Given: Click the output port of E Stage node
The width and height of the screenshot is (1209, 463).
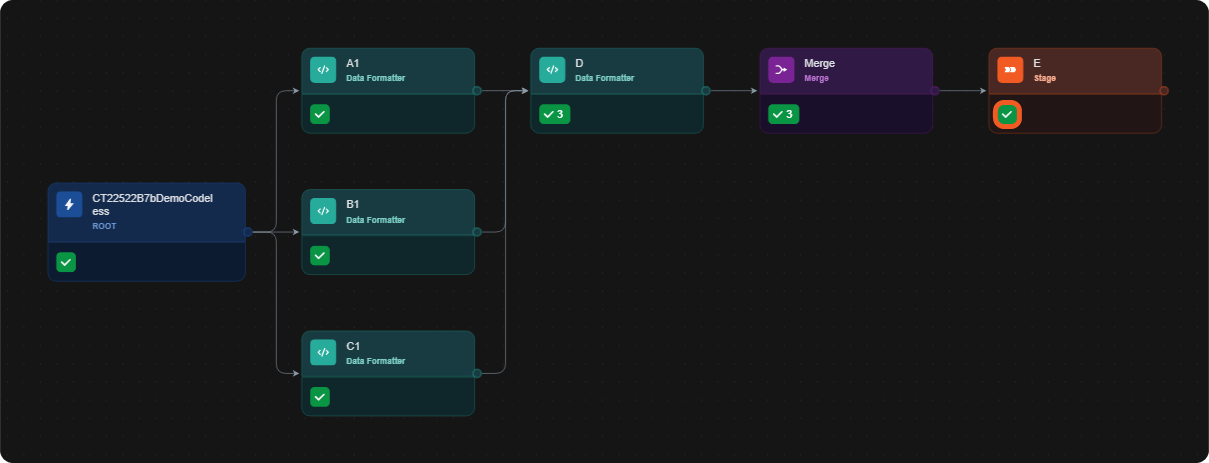Looking at the screenshot, I should (x=1164, y=91).
